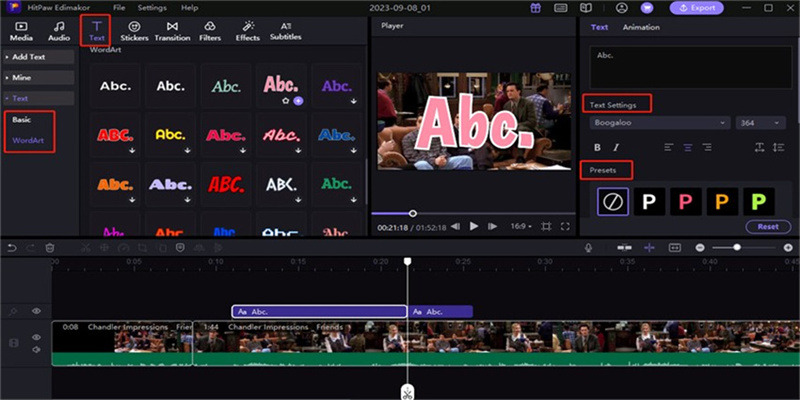Screen dimensions: 800x400
Task: Choose the yellow Abc. WordArt style
Action: point(171,135)
